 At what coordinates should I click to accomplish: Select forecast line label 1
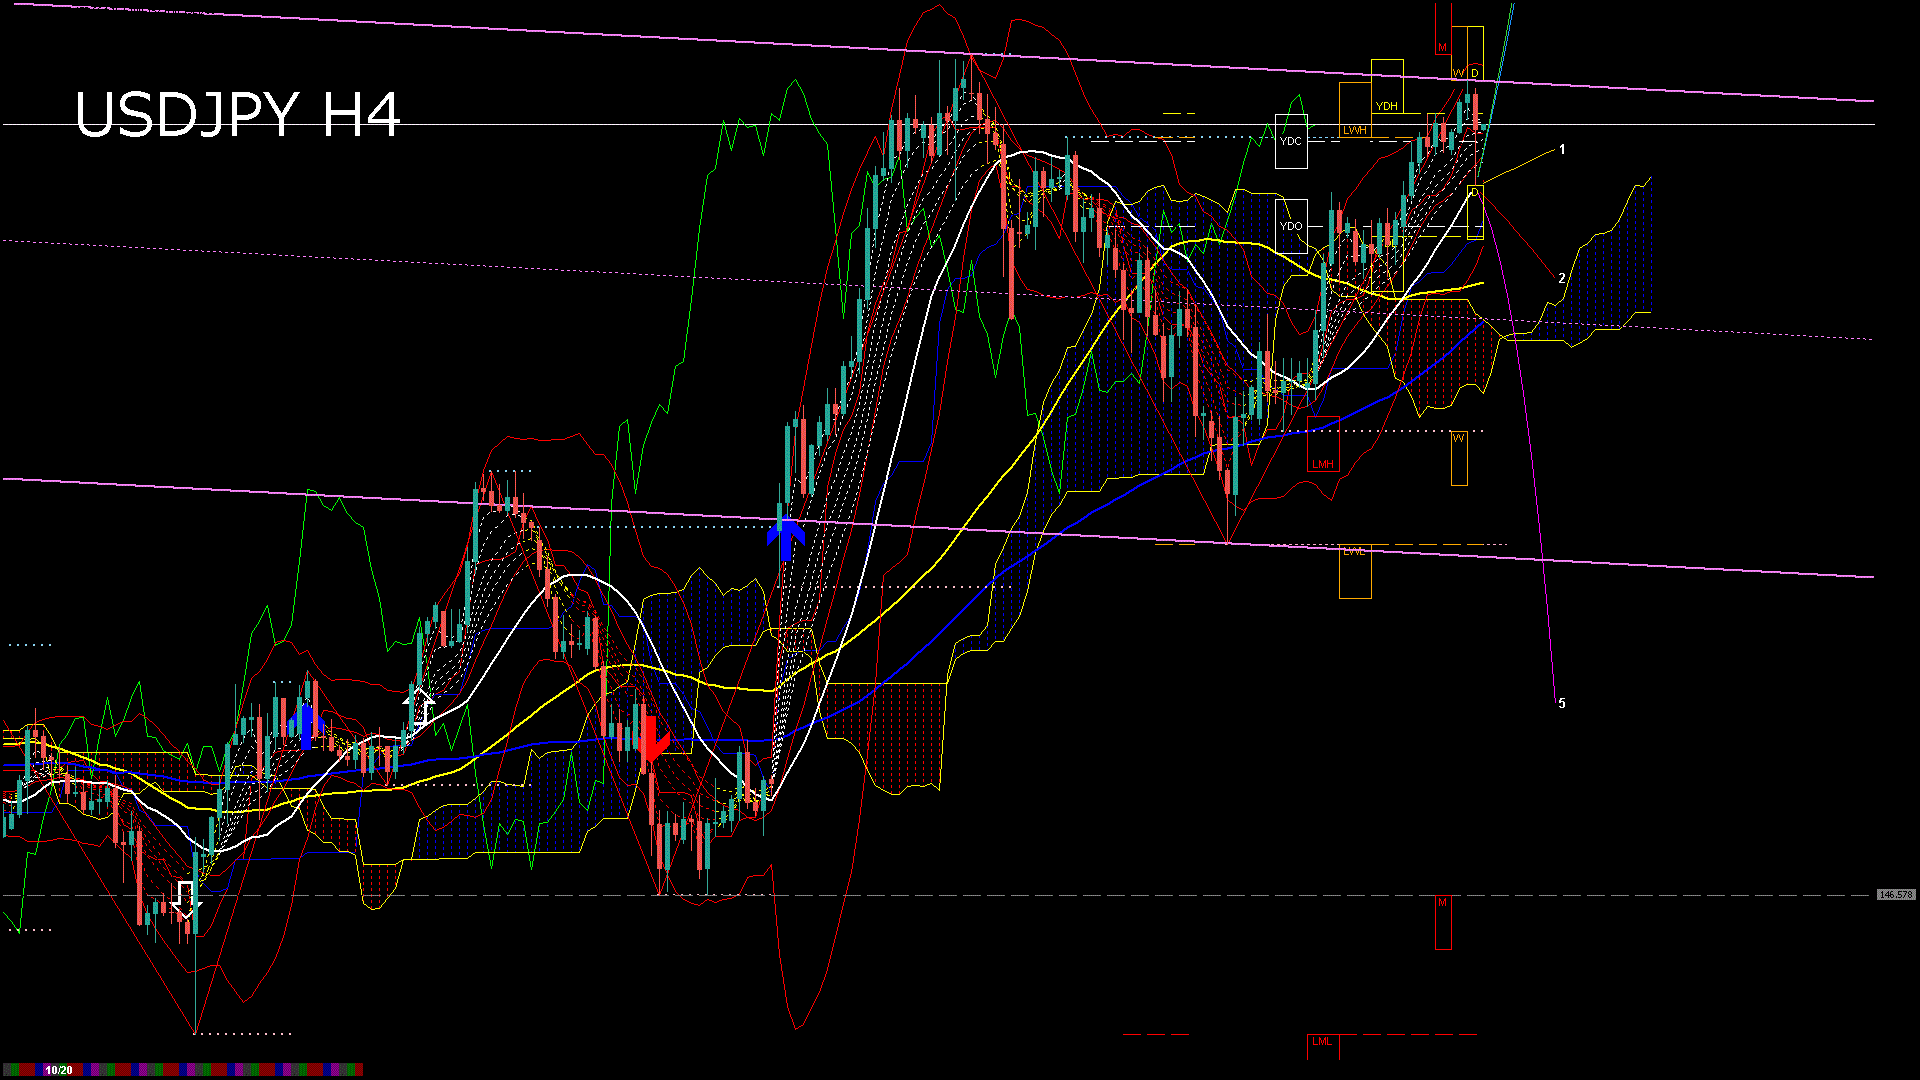coord(1562,150)
